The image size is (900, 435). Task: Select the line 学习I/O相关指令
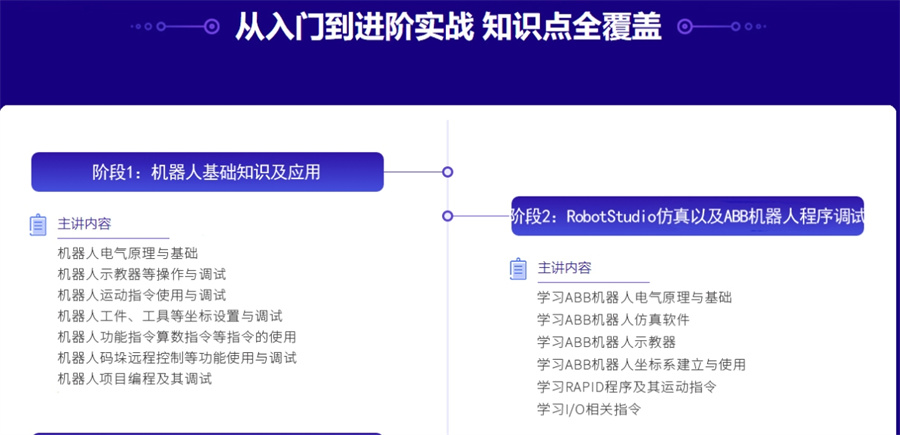[x=589, y=409]
